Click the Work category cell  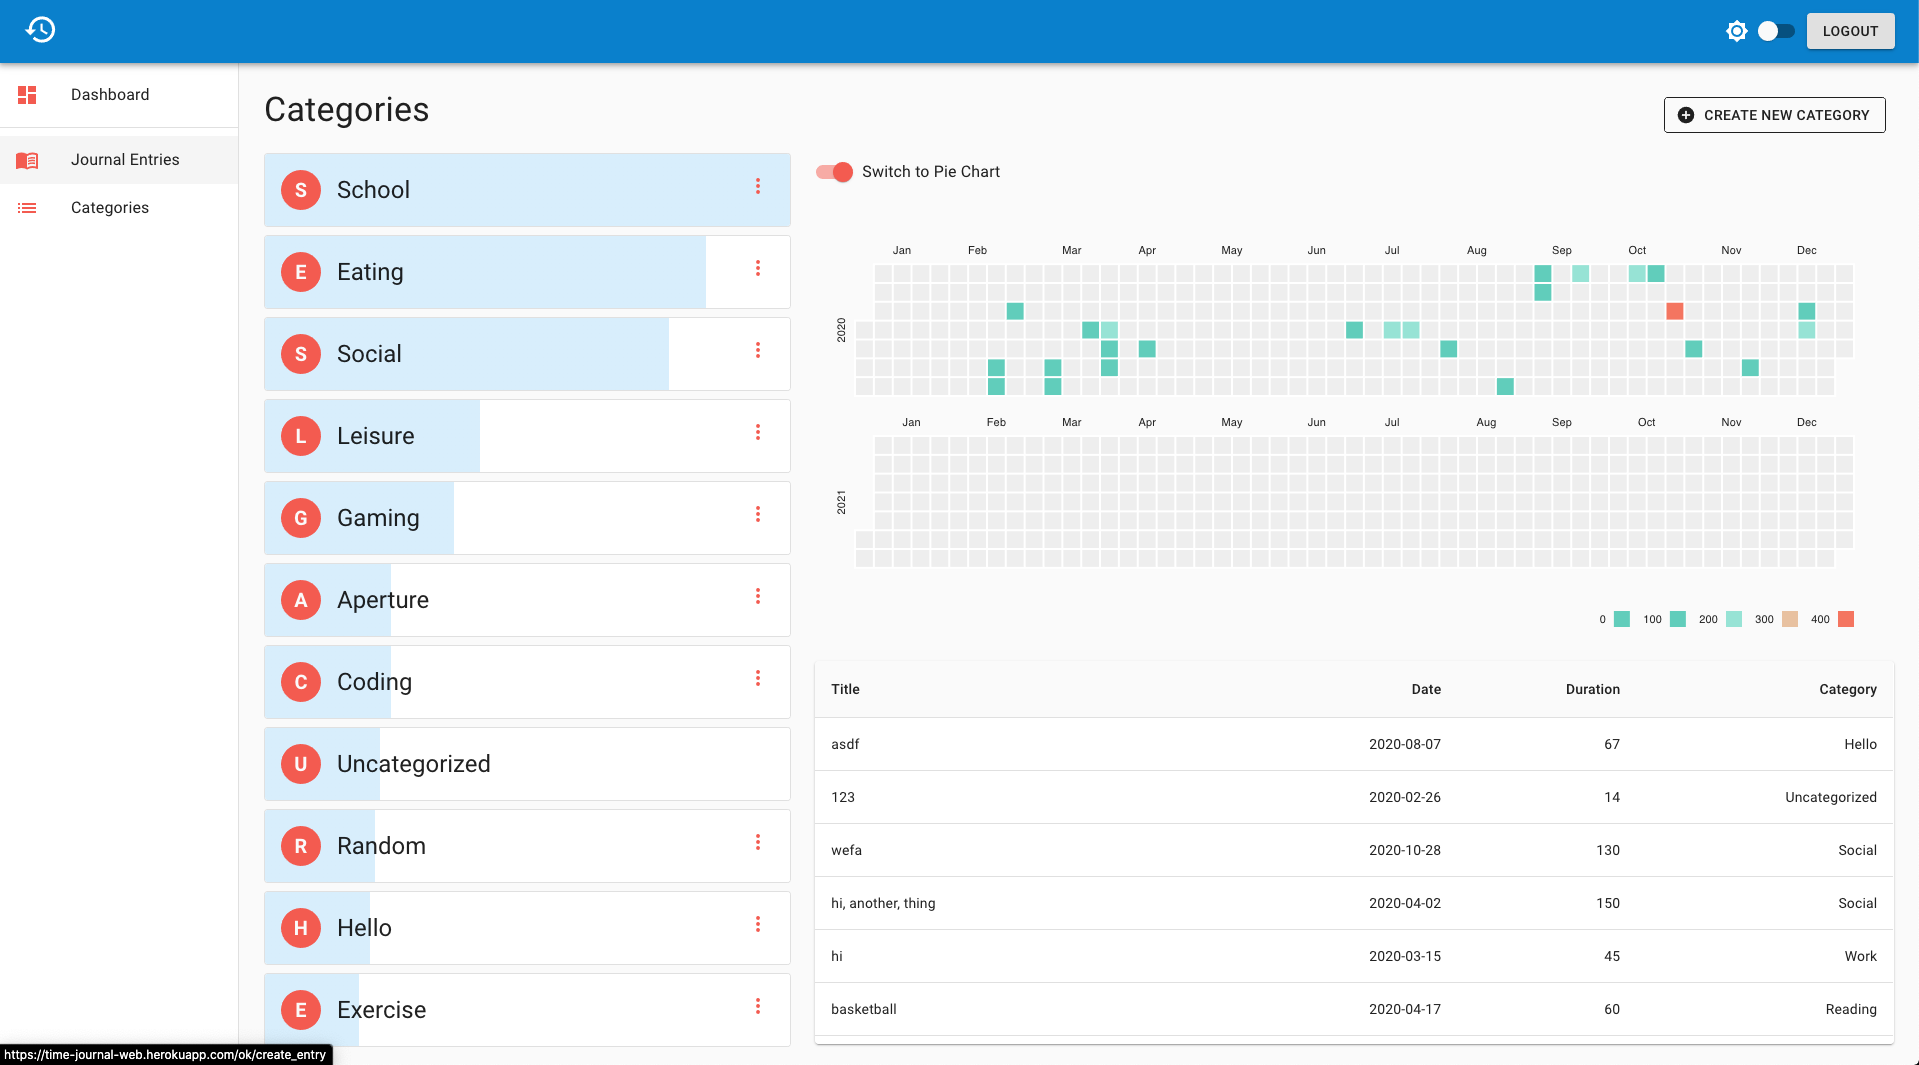pyautogui.click(x=1861, y=956)
